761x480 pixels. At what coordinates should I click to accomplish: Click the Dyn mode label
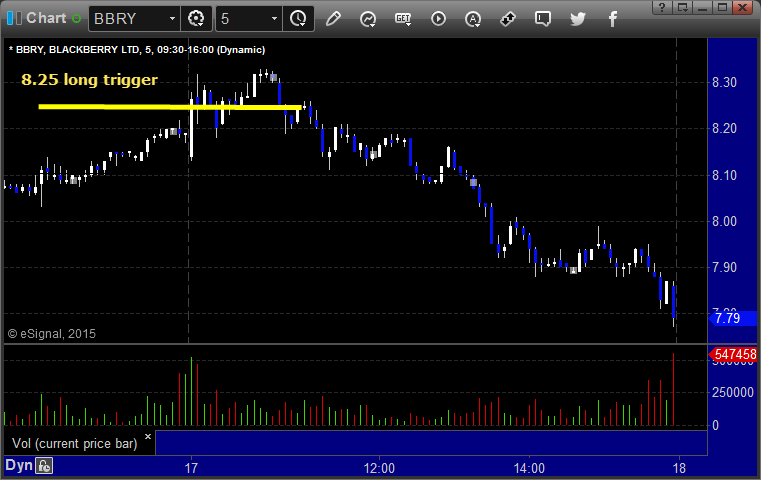click(18, 465)
